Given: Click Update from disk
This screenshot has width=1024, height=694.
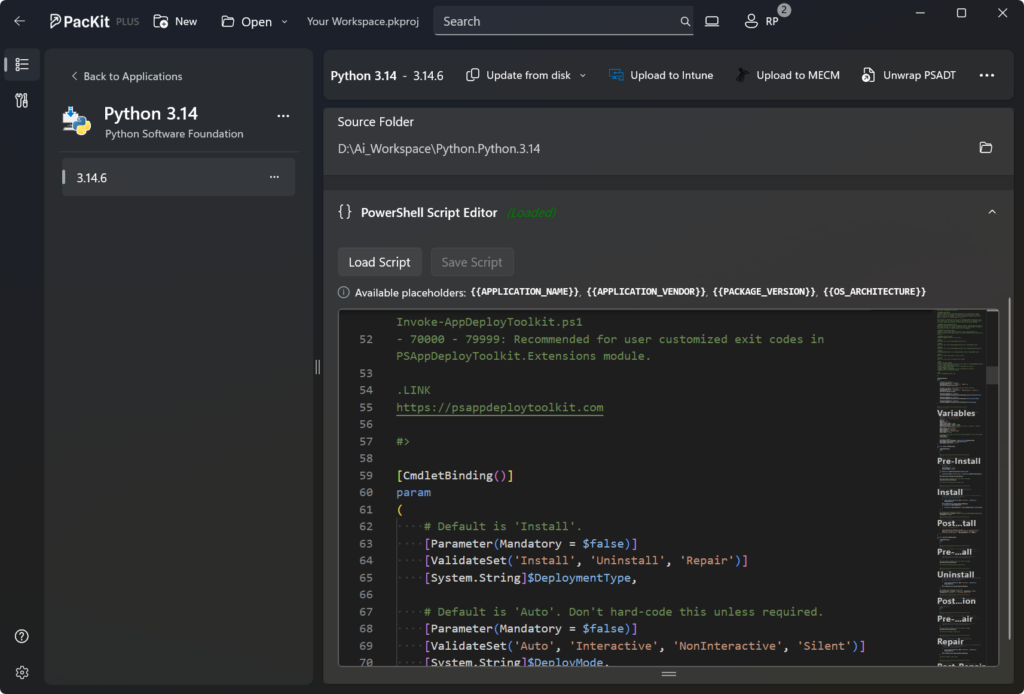Looking at the screenshot, I should click(x=519, y=75).
